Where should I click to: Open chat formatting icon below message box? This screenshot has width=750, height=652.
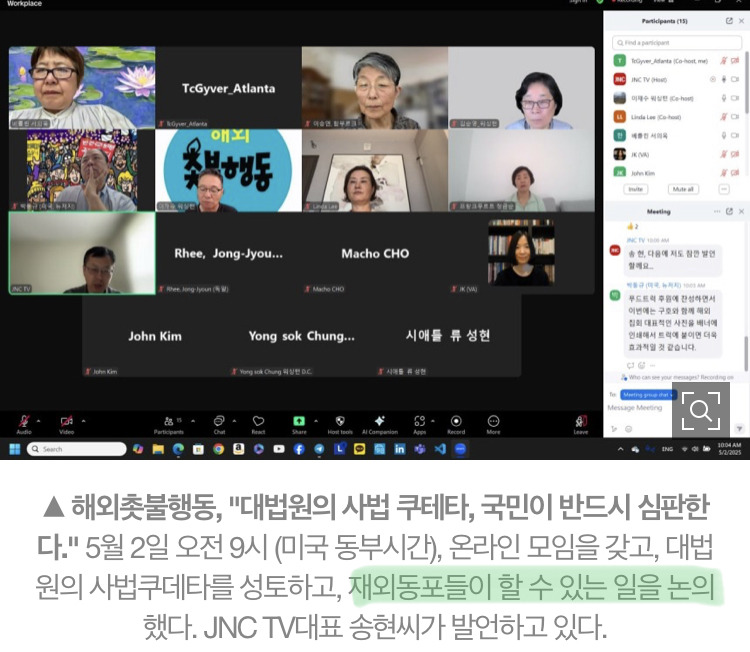(614, 429)
